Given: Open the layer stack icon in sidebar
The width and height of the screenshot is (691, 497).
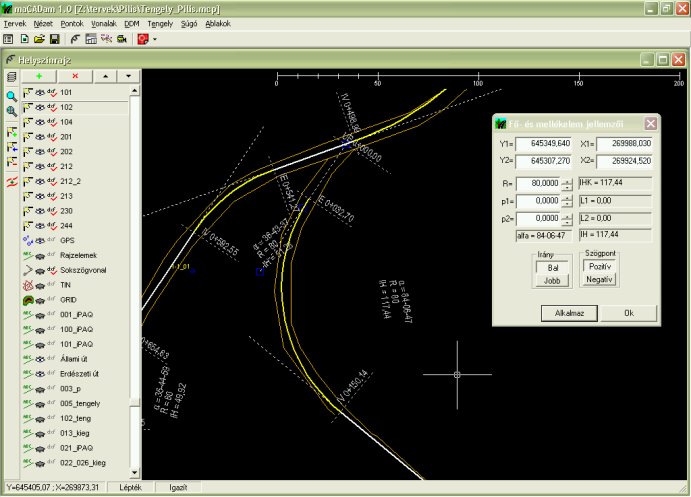Looking at the screenshot, I should click(x=11, y=77).
